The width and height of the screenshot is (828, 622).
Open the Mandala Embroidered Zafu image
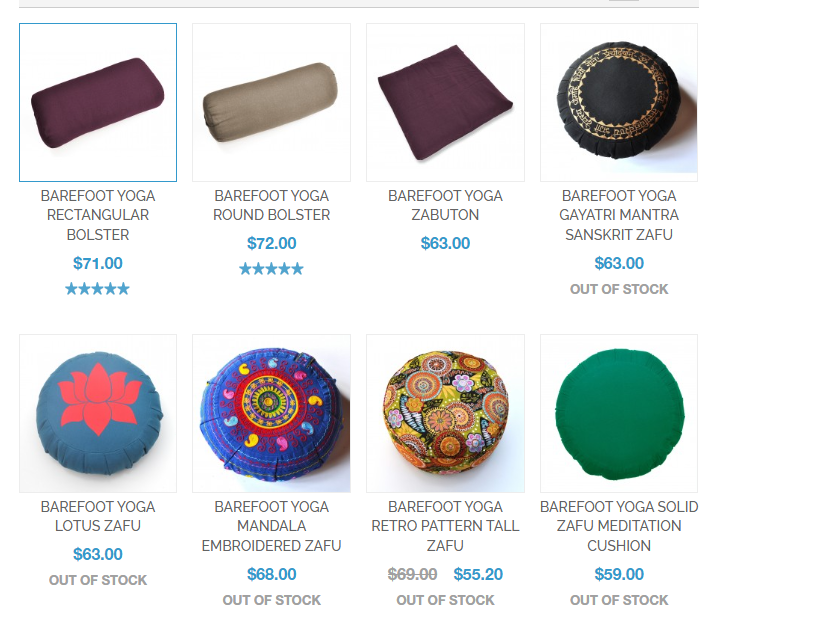(271, 413)
